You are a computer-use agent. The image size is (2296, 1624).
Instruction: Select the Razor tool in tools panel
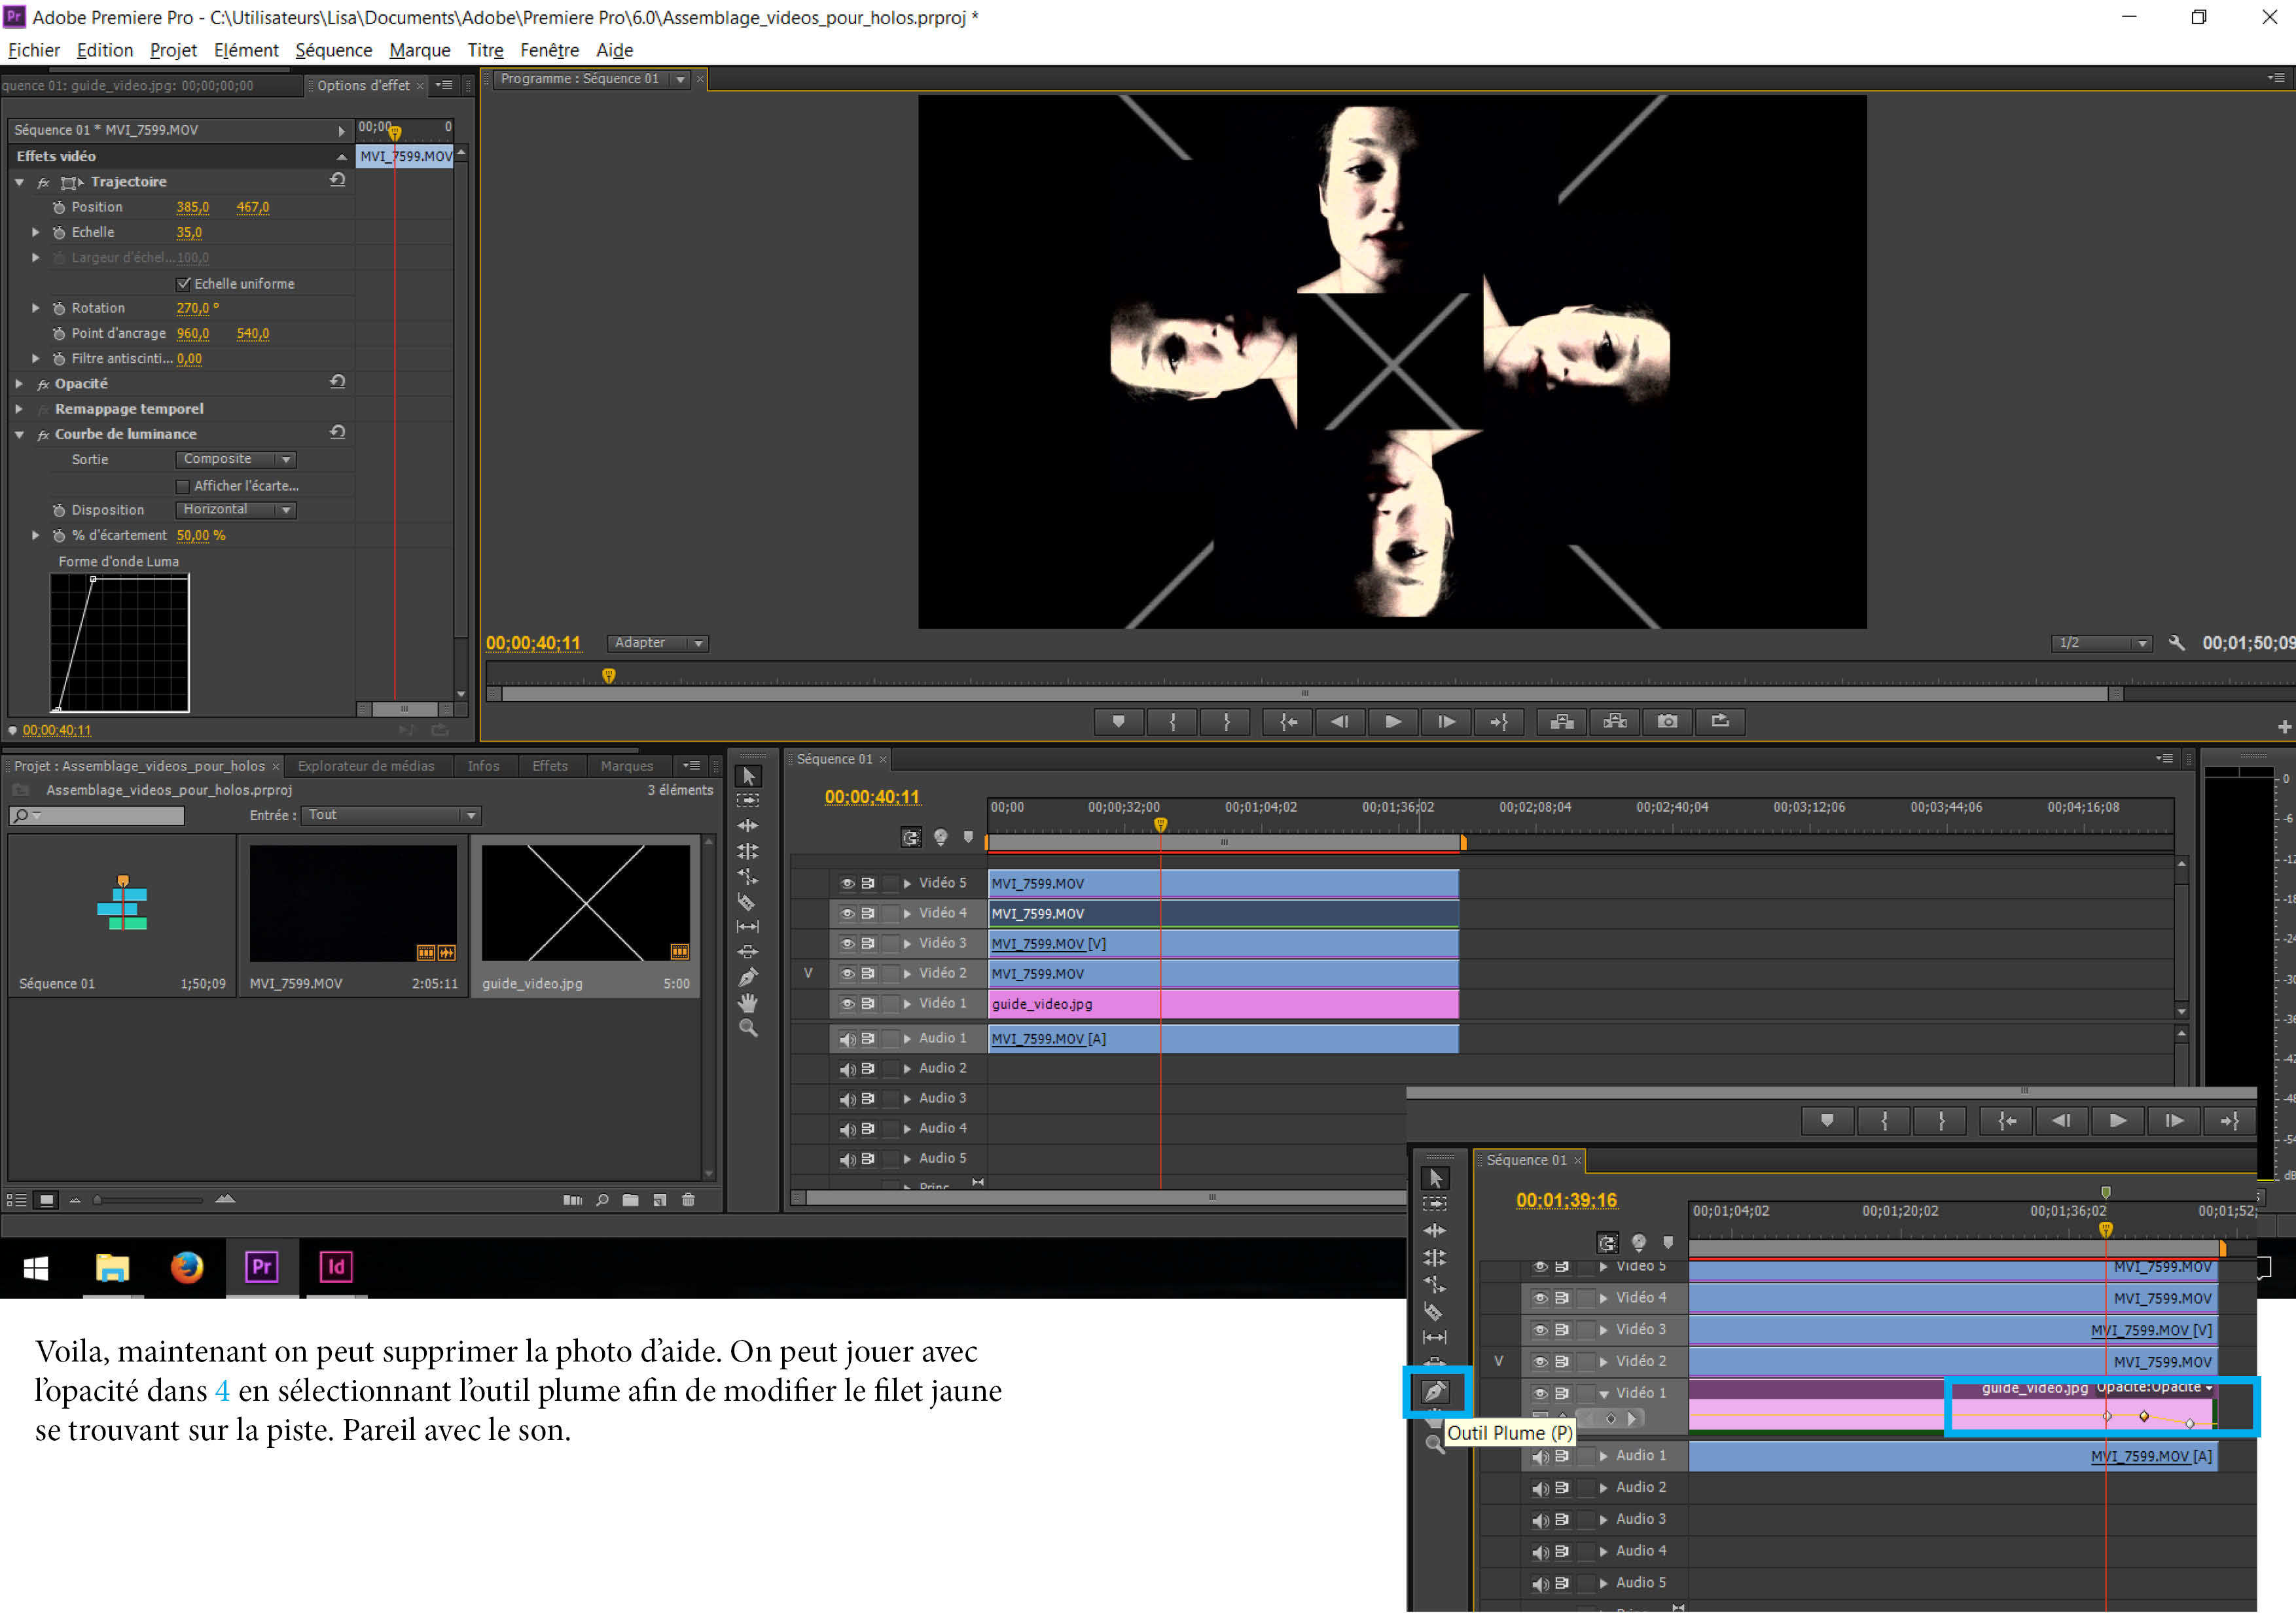click(746, 902)
